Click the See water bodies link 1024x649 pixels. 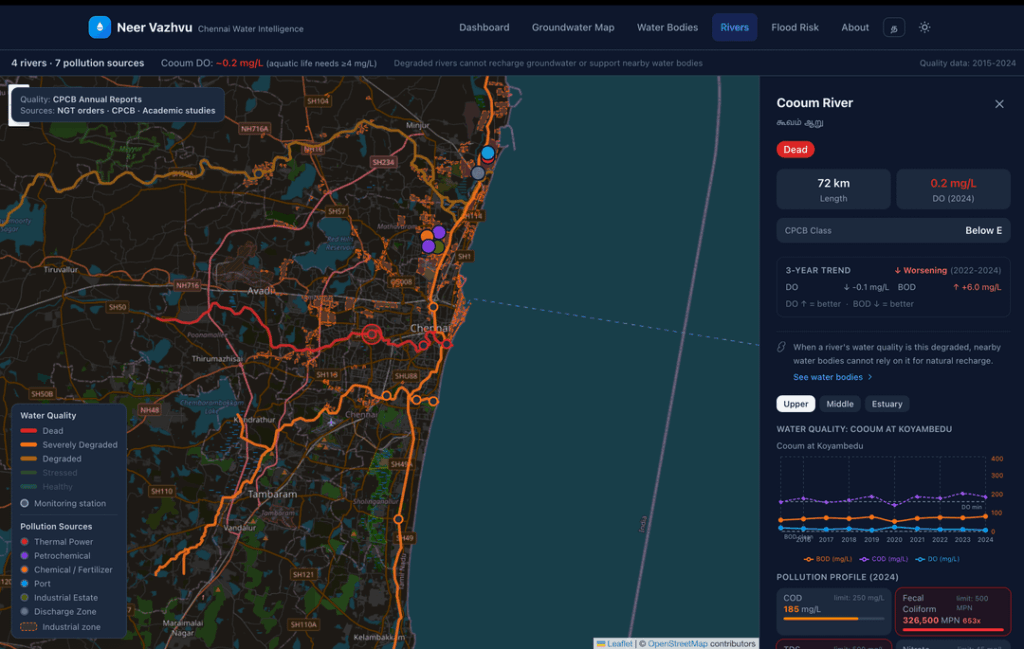(x=828, y=377)
